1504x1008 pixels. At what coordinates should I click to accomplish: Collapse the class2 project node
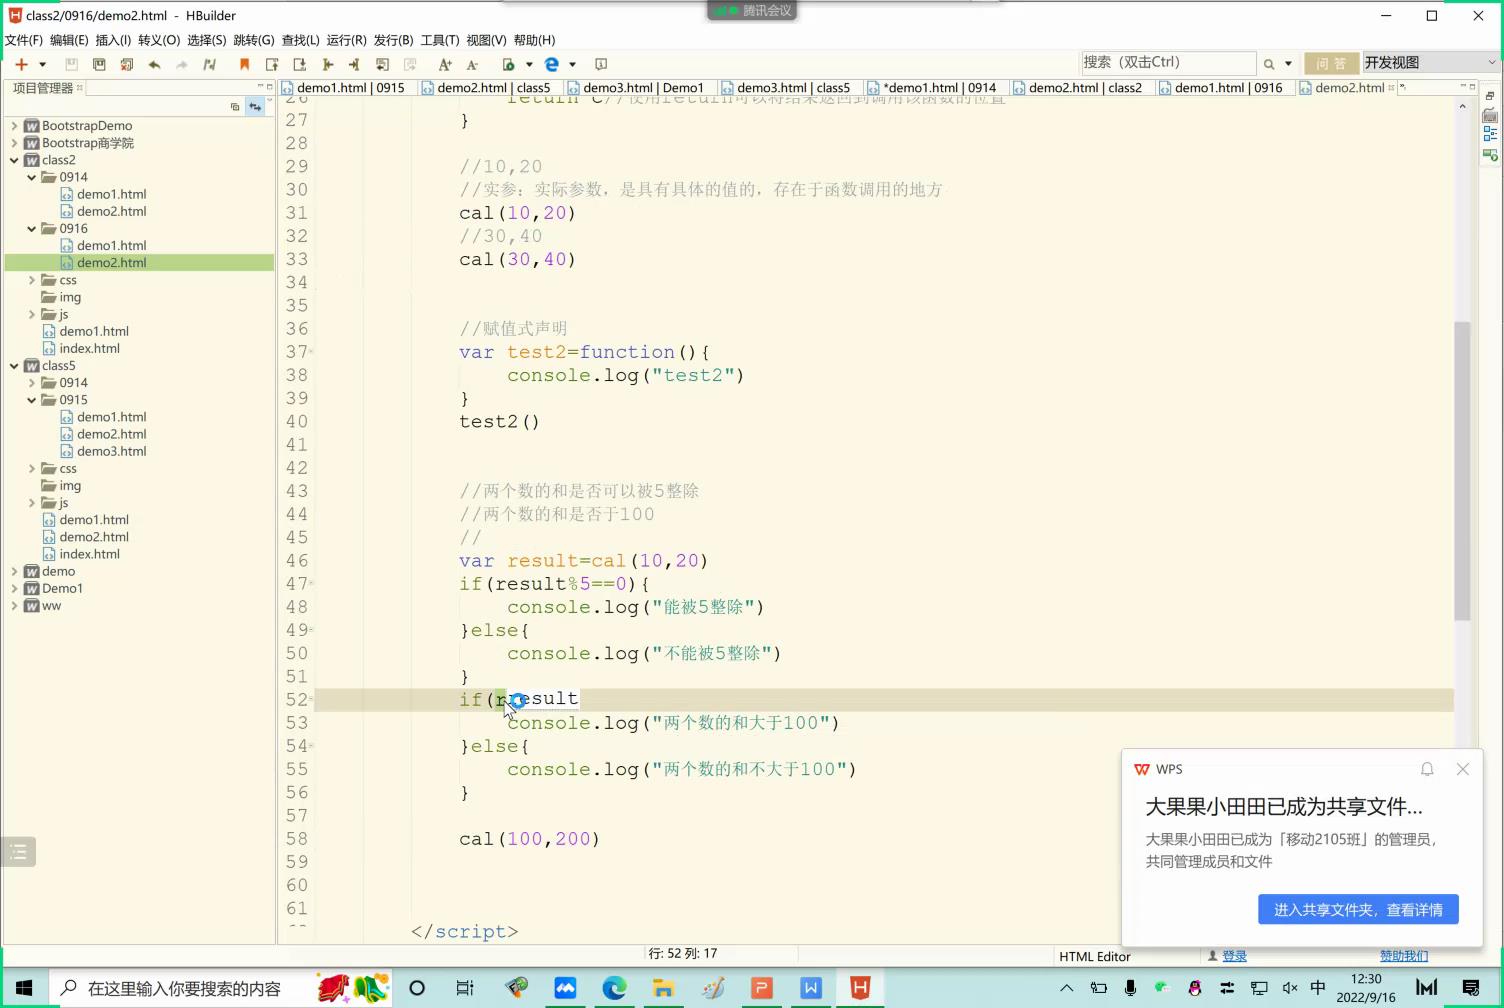14,160
